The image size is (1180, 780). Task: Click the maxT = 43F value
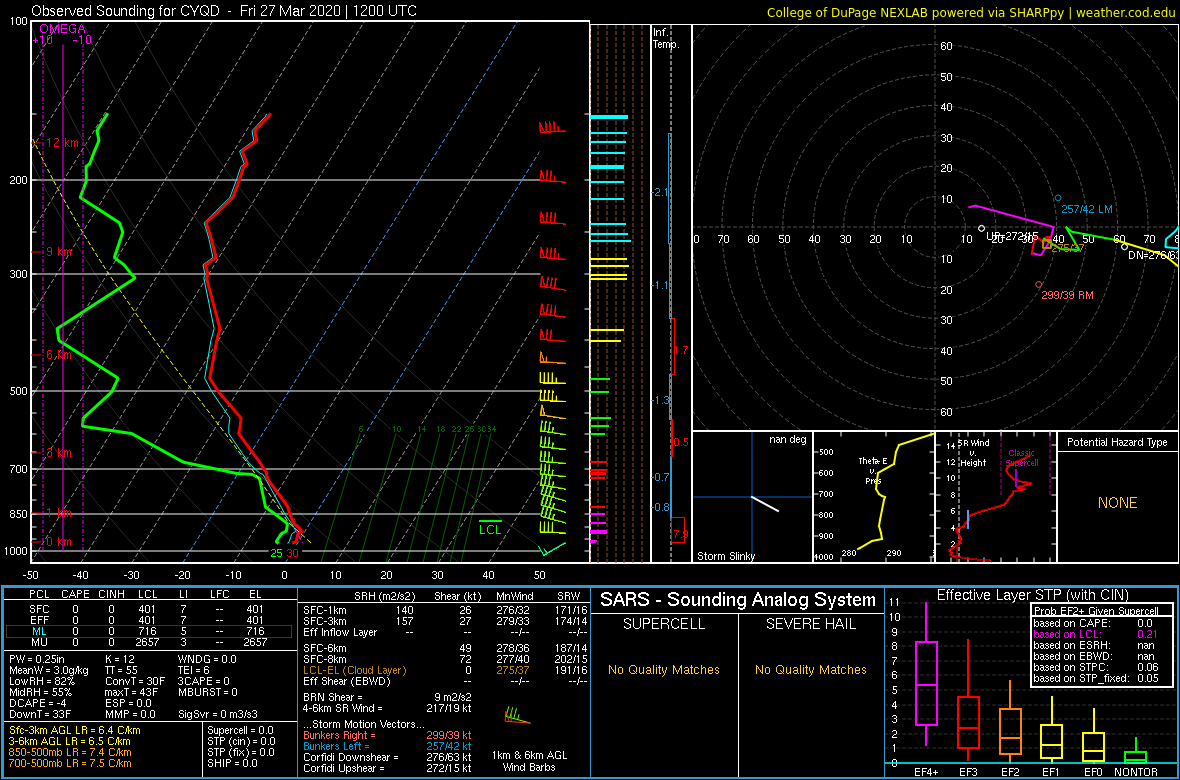pyautogui.click(x=137, y=692)
